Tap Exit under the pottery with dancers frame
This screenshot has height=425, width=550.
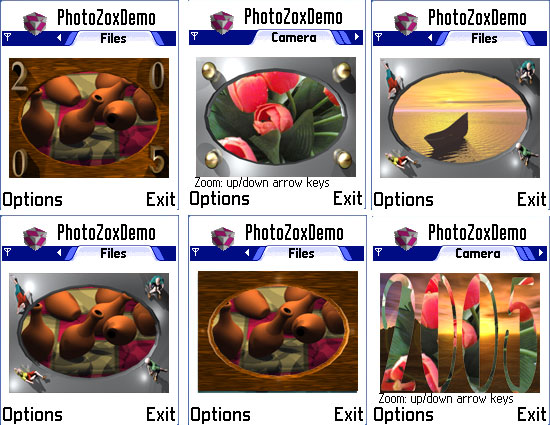[x=161, y=414]
